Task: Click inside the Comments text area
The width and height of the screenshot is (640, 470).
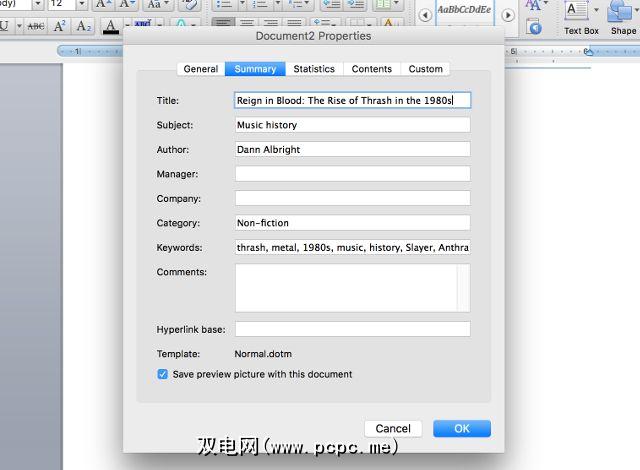Action: [x=346, y=288]
